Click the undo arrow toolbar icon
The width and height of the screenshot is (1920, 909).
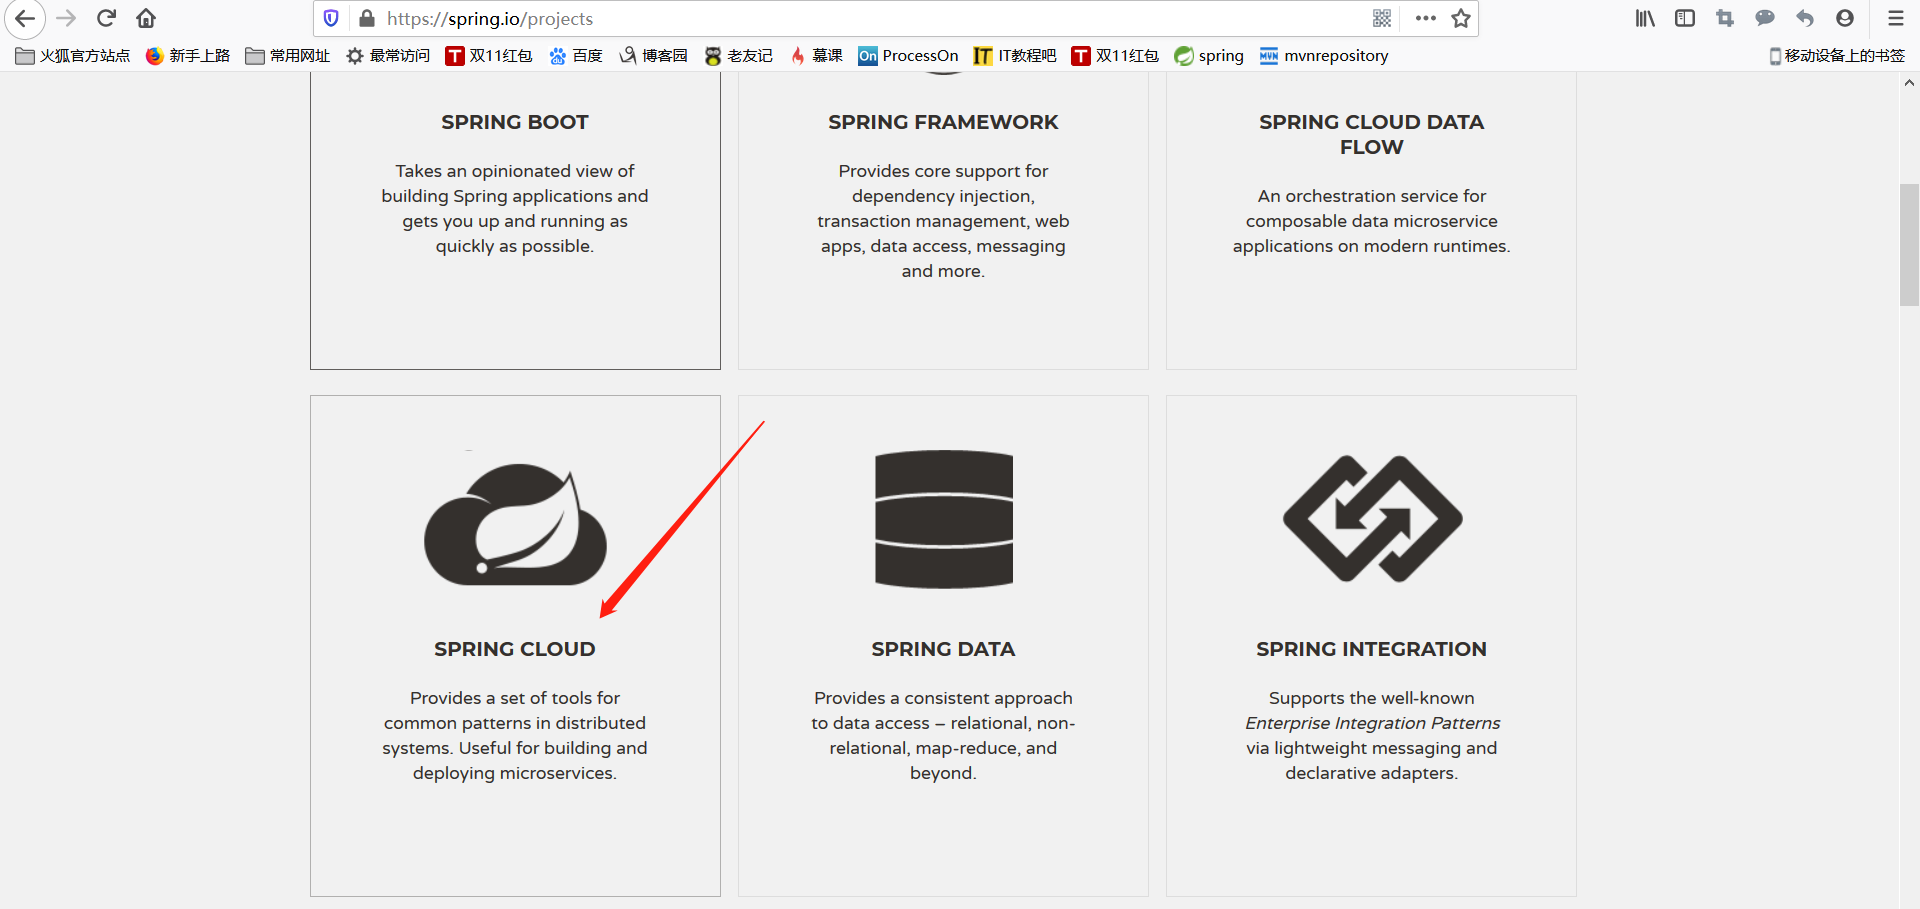[x=1805, y=18]
